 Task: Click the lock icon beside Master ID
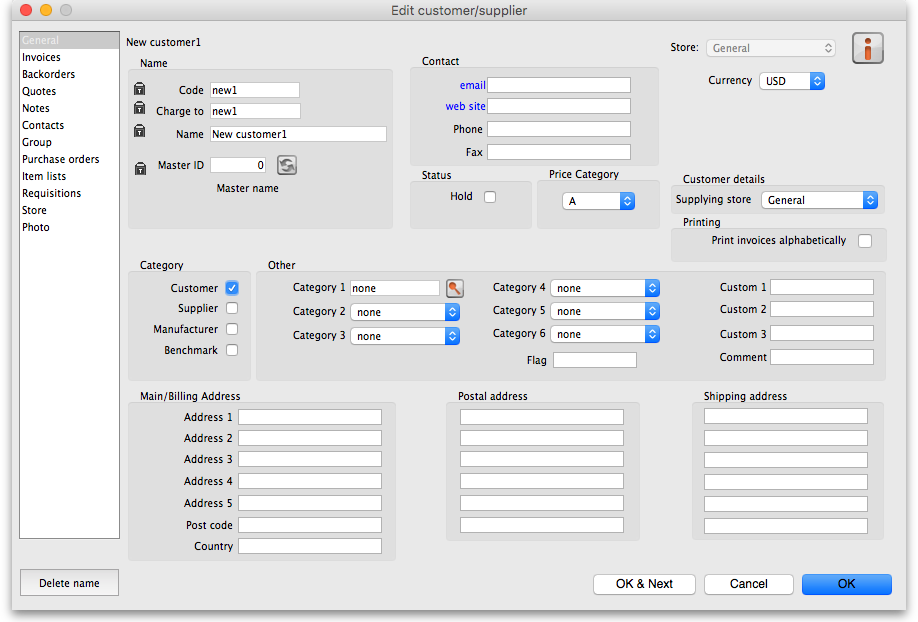140,167
